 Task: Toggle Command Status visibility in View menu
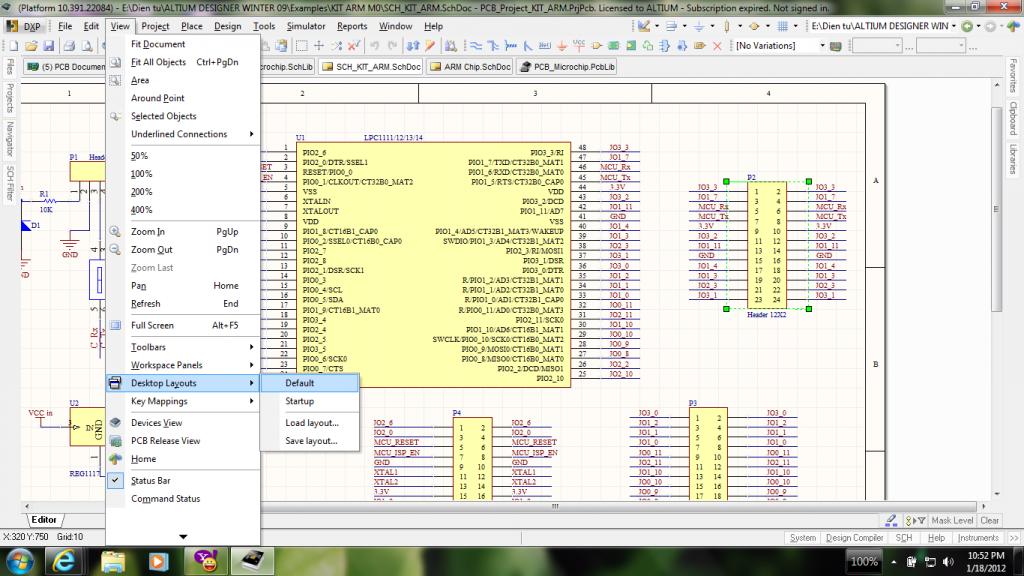pos(165,499)
